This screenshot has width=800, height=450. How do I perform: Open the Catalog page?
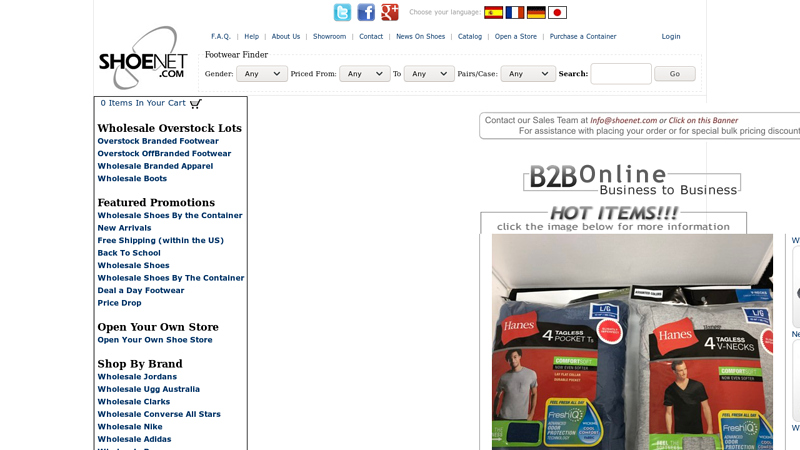pos(470,36)
